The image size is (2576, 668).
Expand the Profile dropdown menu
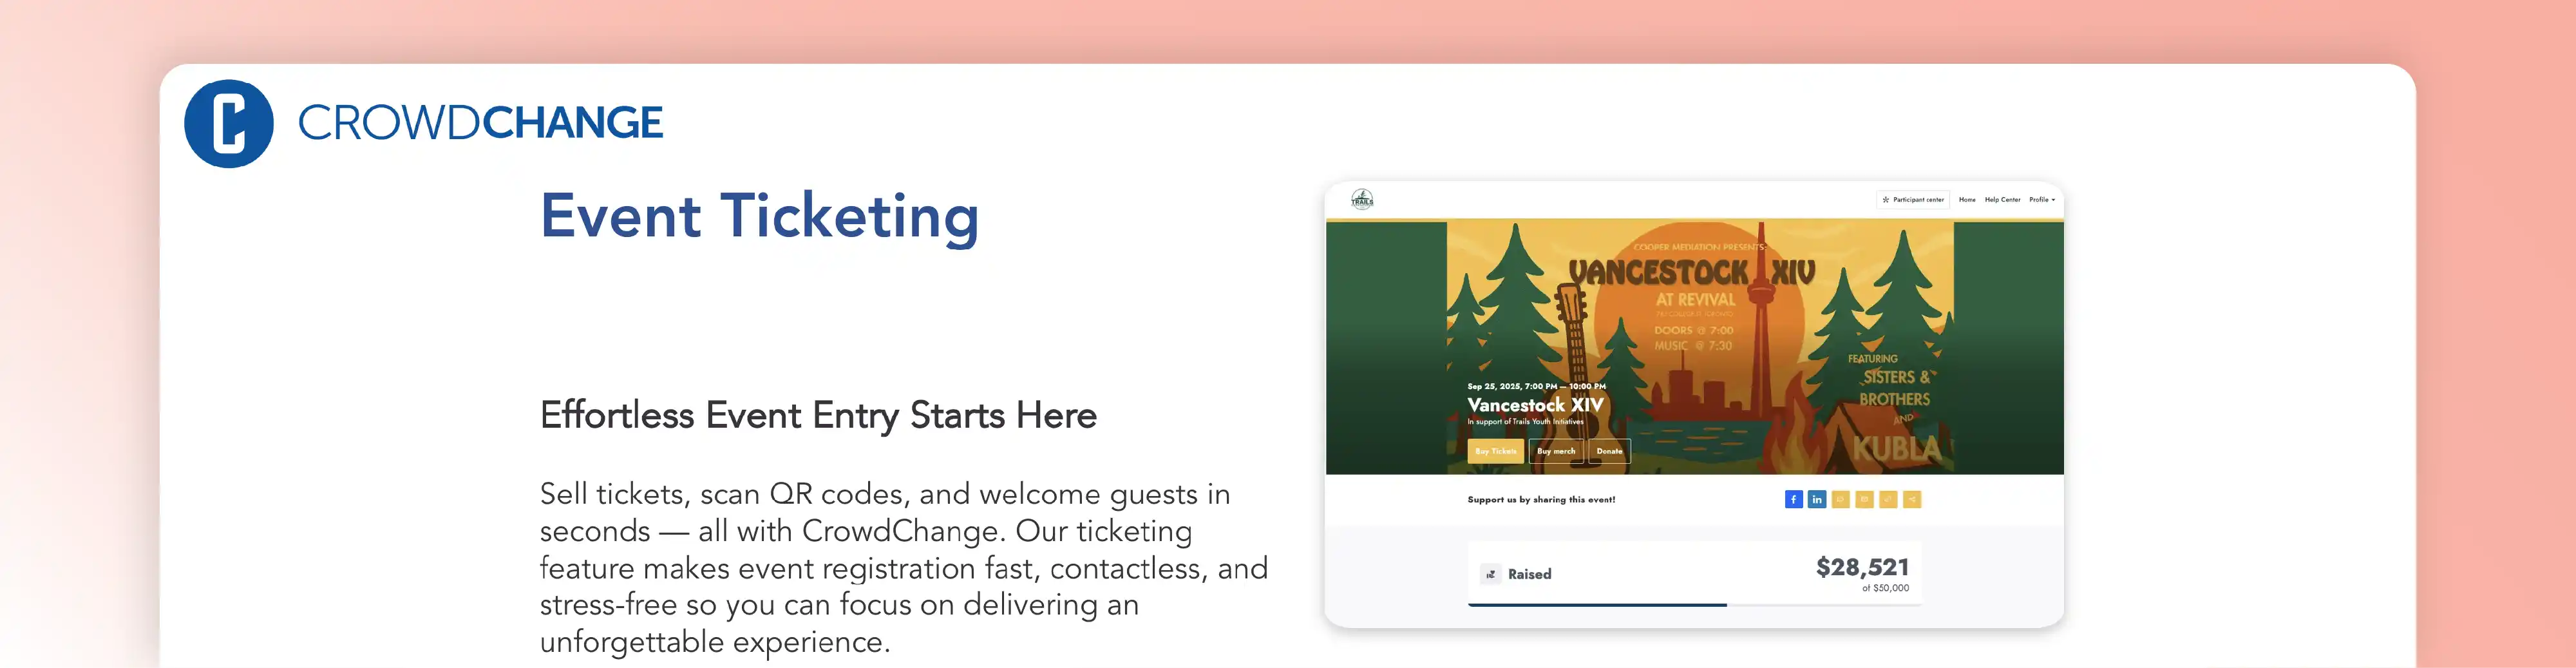[2042, 199]
